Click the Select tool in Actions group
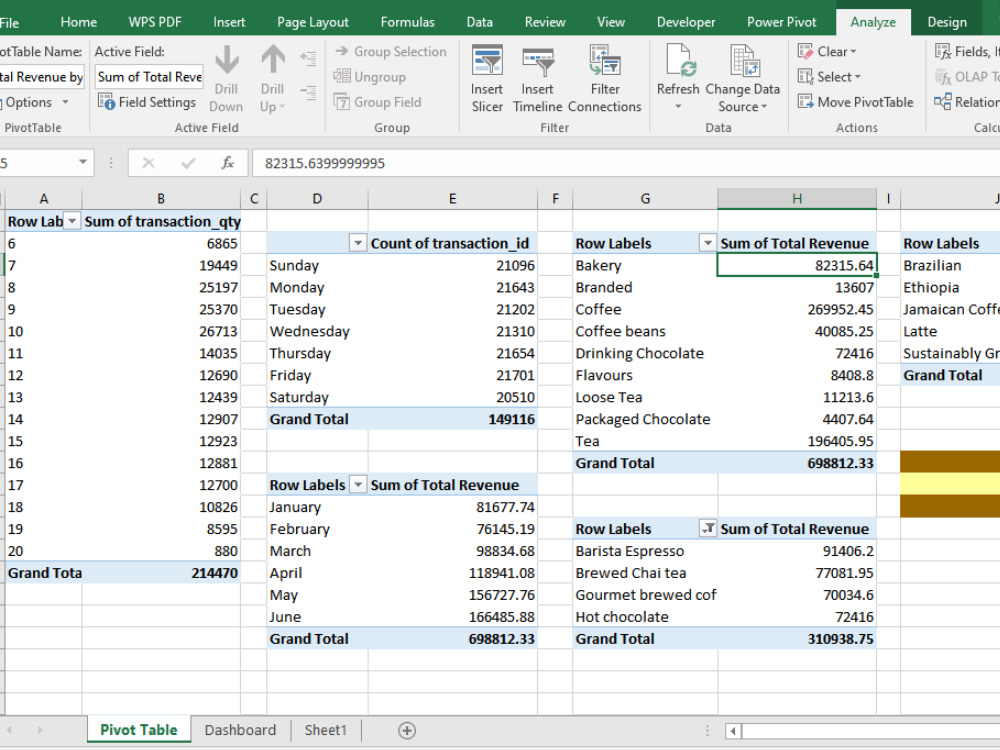This screenshot has width=1000, height=750. [829, 76]
